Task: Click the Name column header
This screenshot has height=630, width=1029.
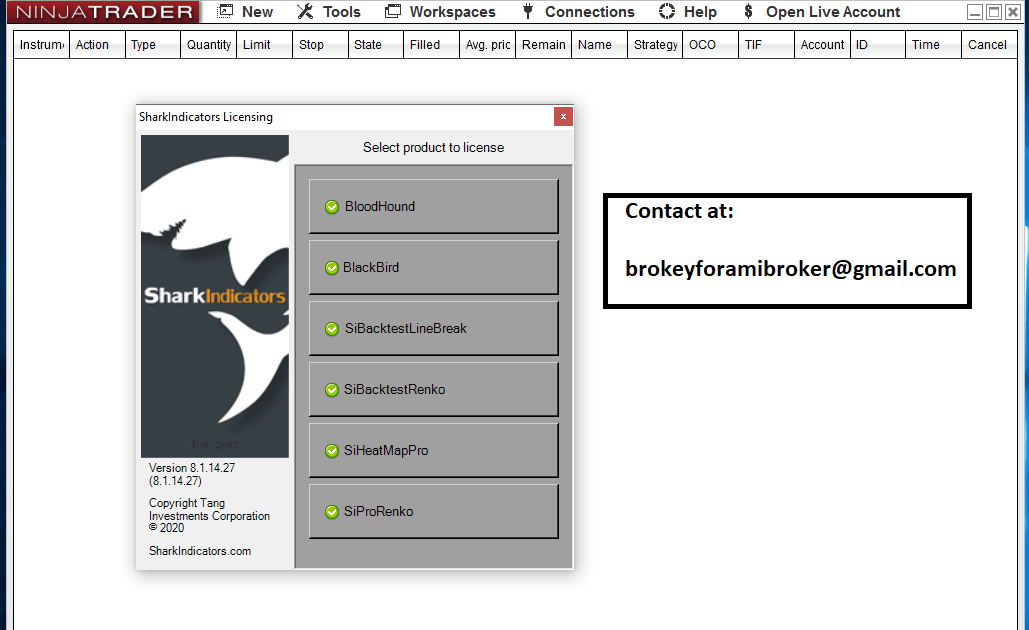Action: (599, 45)
